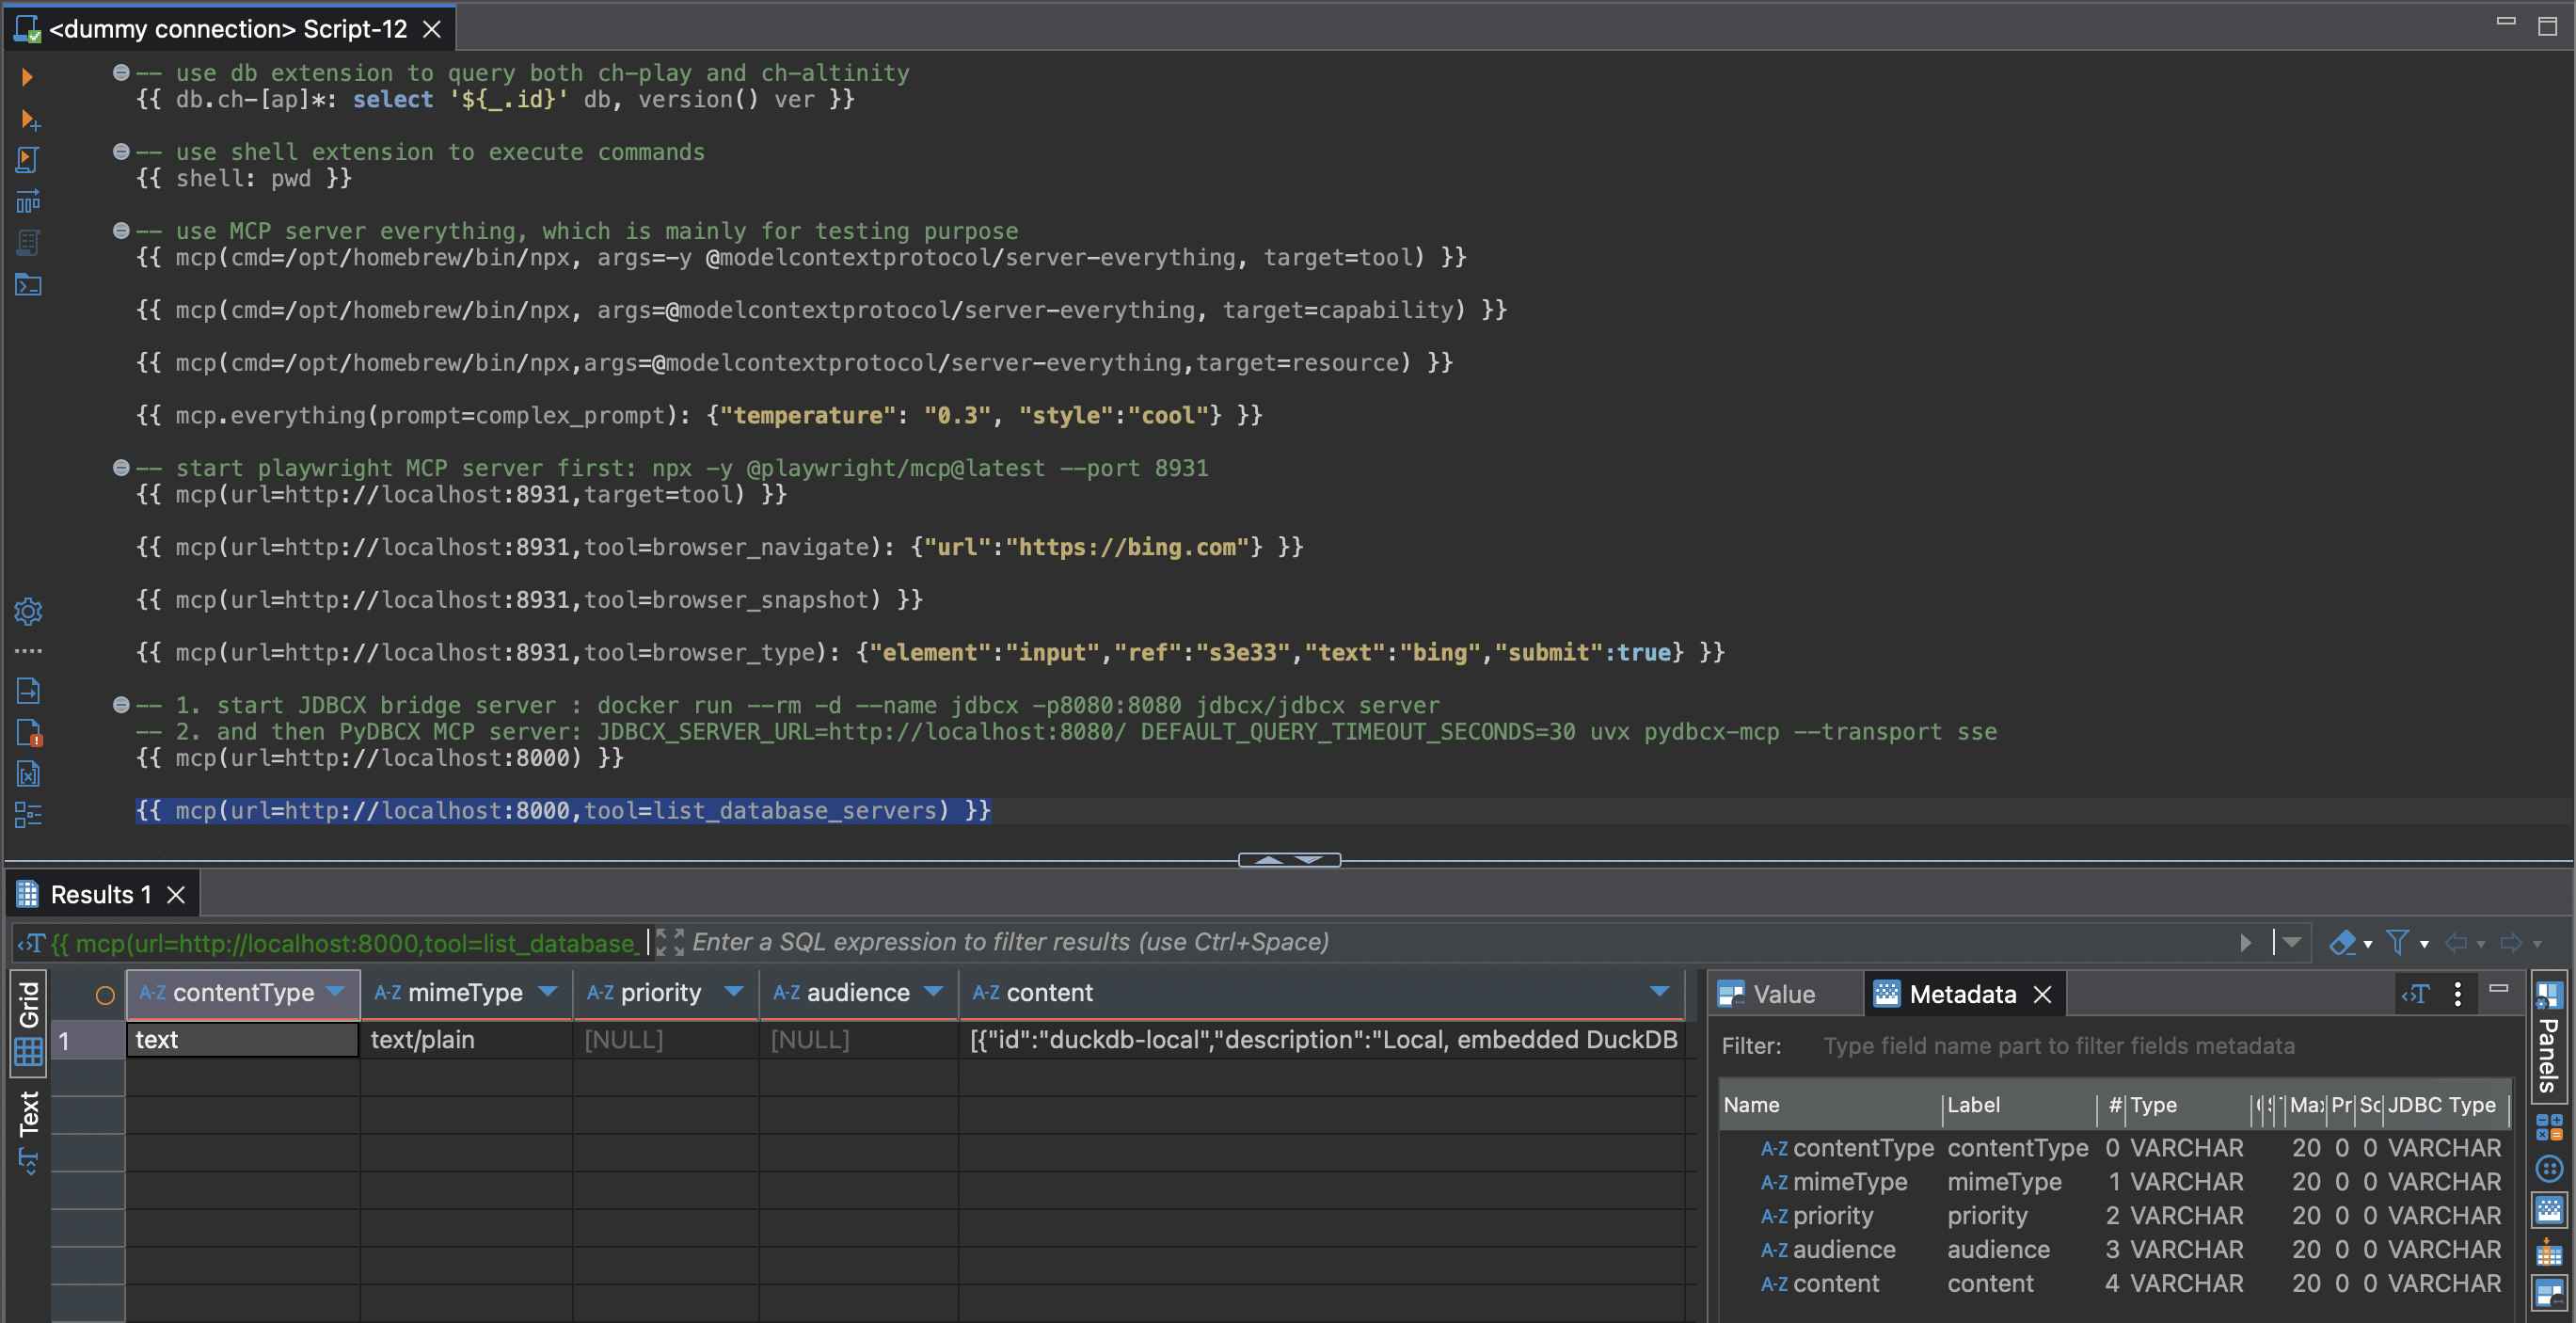The height and width of the screenshot is (1323, 2576).
Task: Toggle the results filter options
Action: coord(2398,943)
